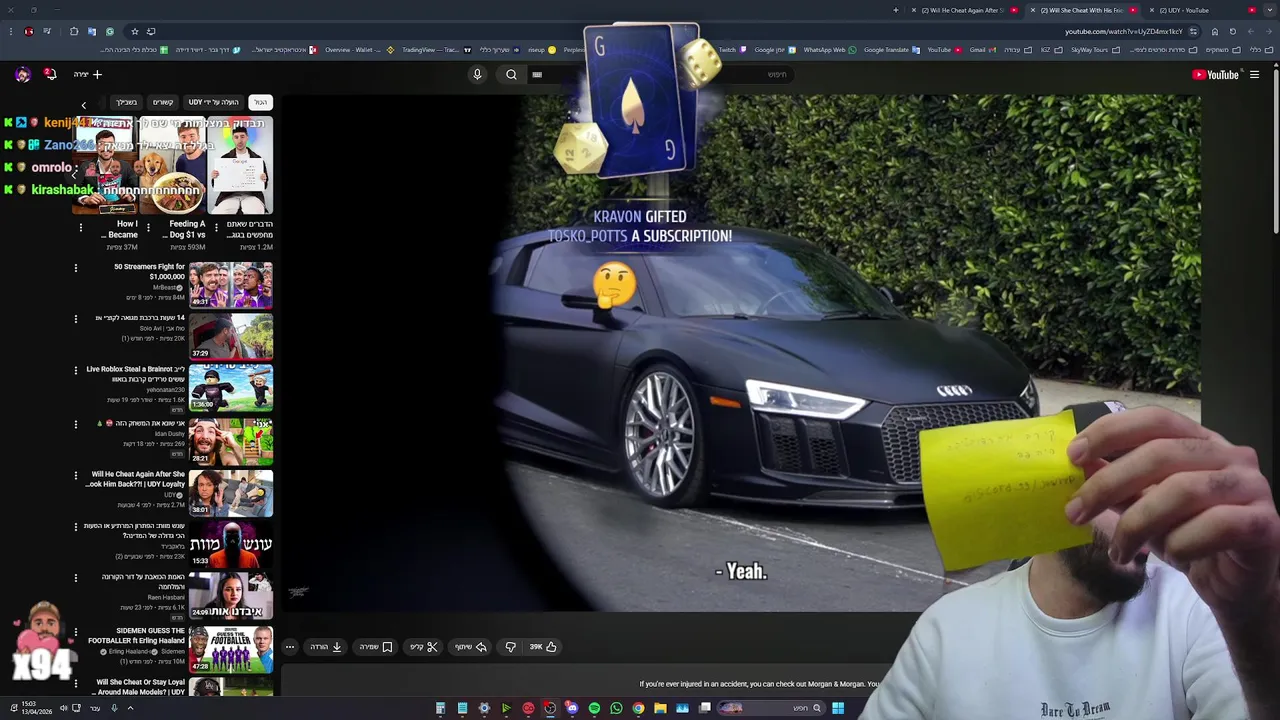
Task: Open YouTube notifications bell
Action: (x=50, y=74)
